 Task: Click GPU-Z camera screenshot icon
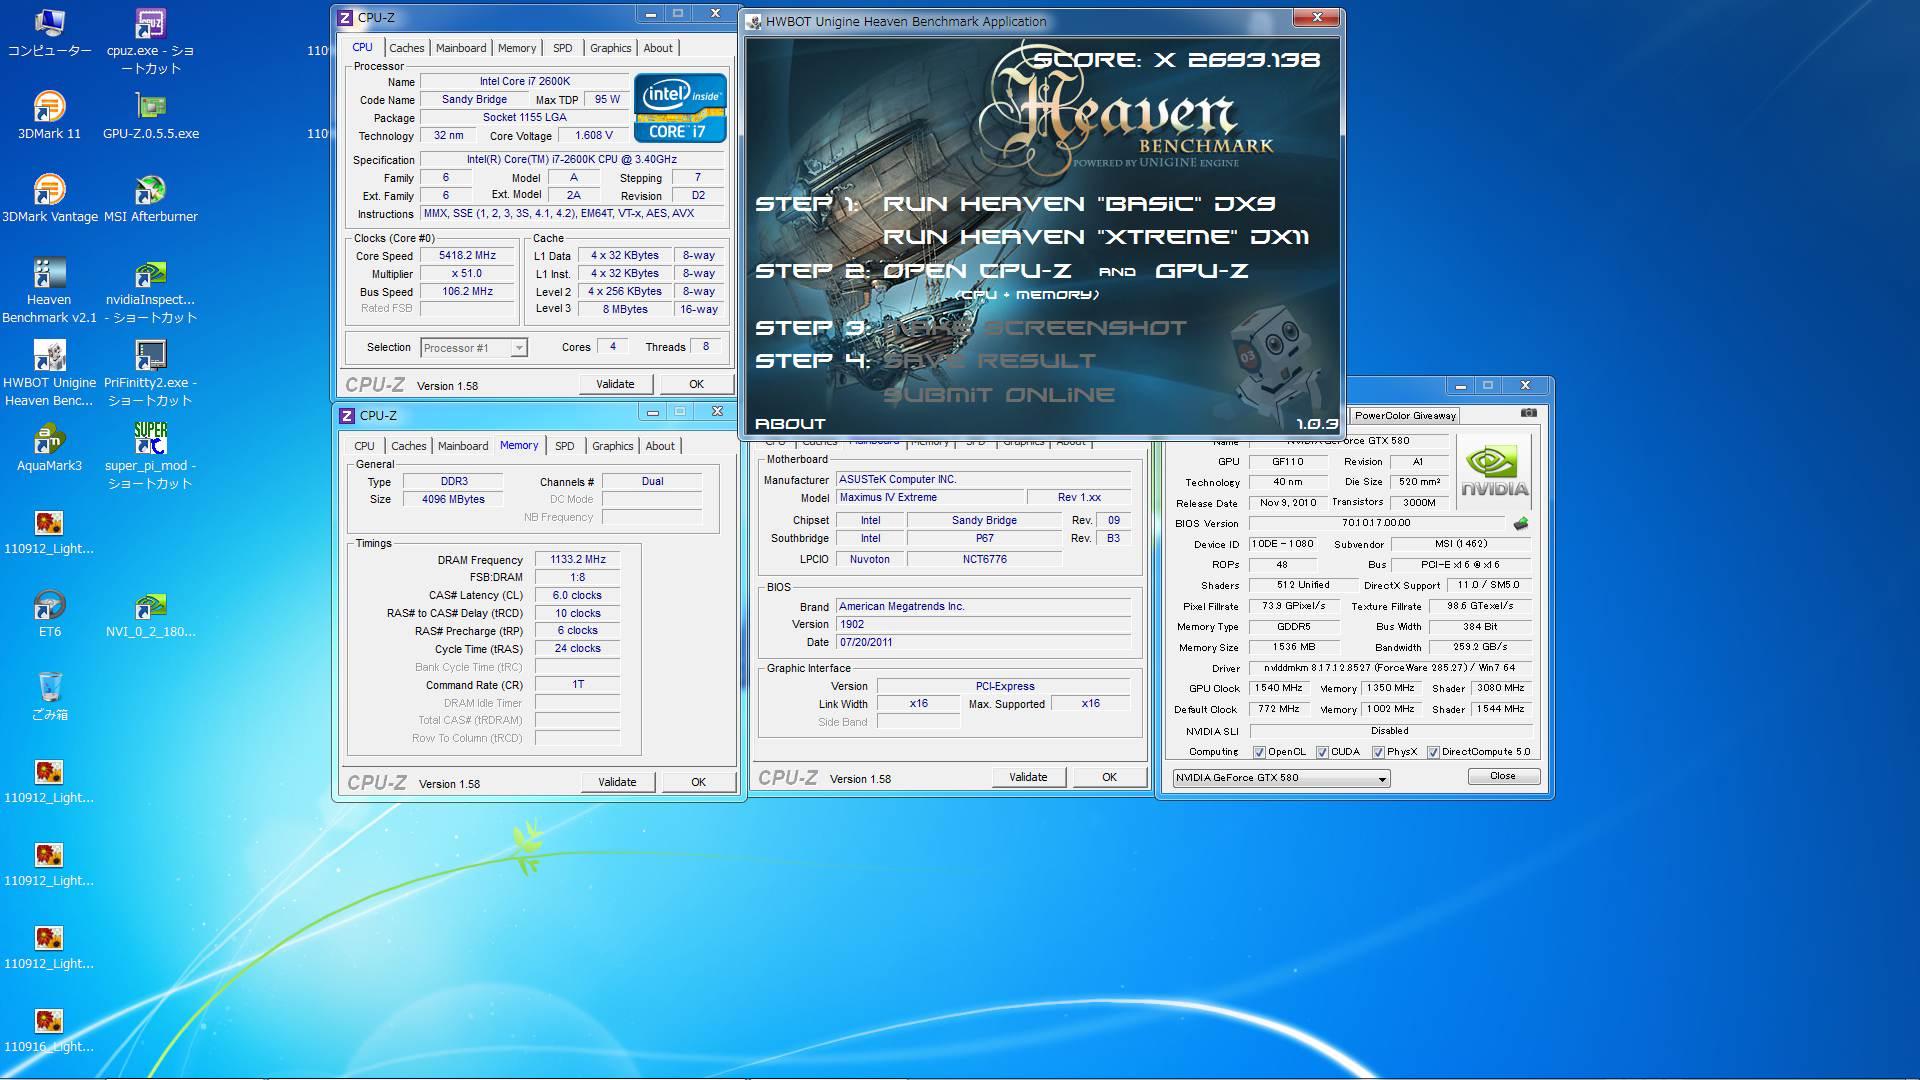(1528, 413)
